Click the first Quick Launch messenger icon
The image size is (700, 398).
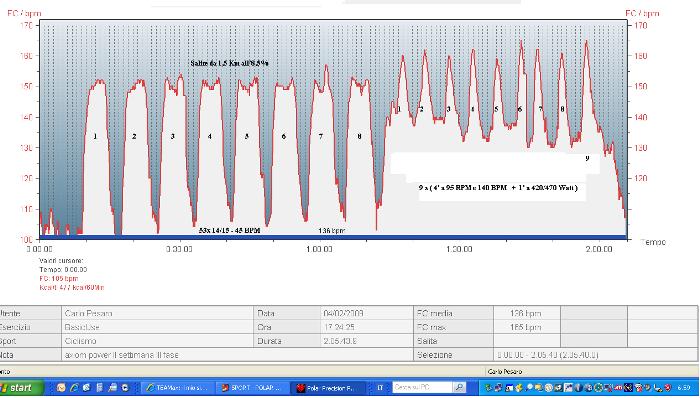pyautogui.click(x=61, y=388)
